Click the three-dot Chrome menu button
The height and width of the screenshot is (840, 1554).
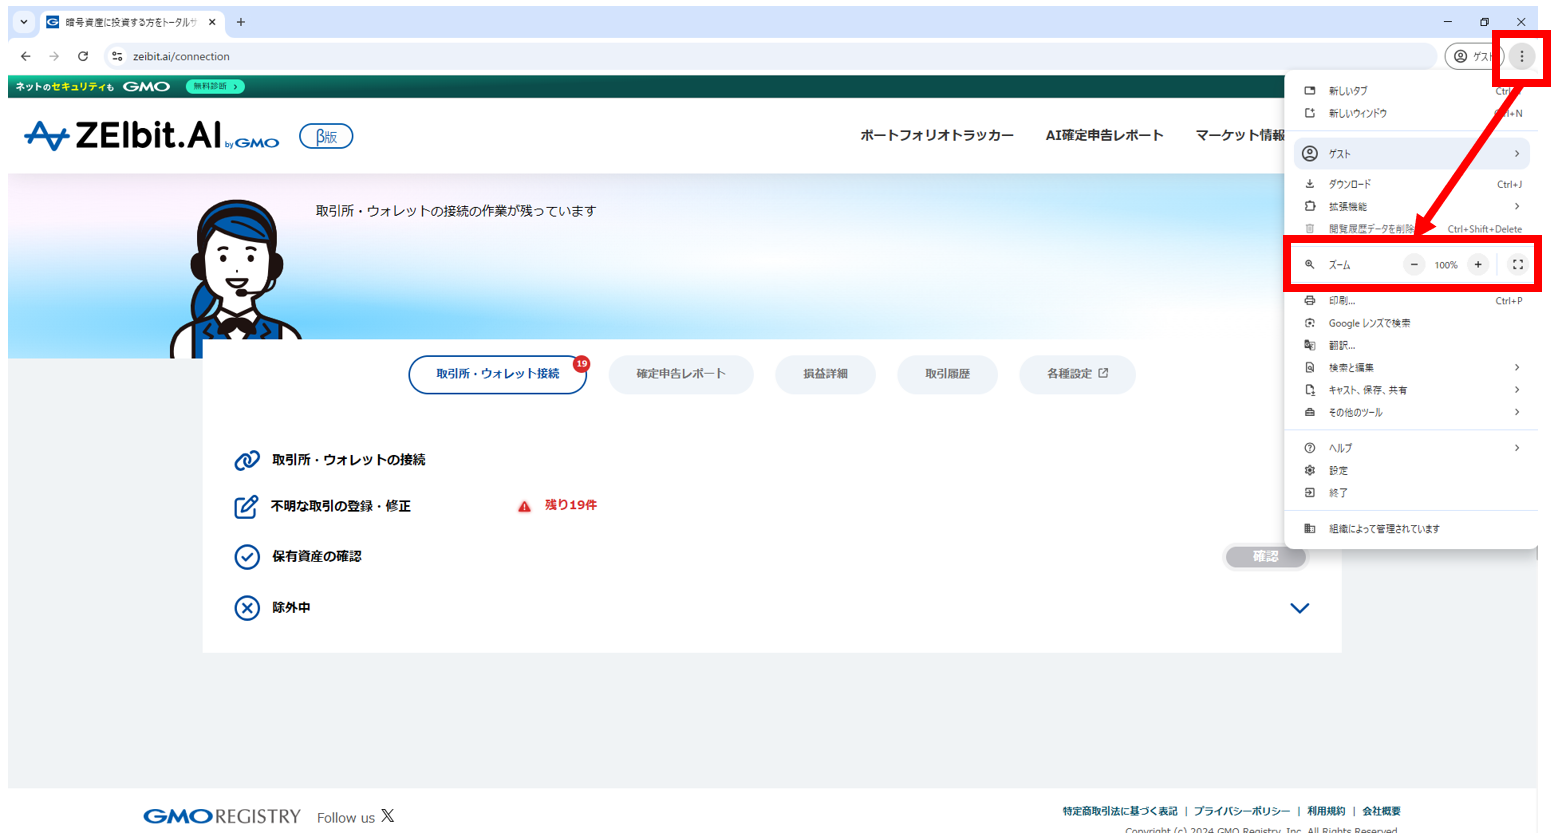(1522, 56)
